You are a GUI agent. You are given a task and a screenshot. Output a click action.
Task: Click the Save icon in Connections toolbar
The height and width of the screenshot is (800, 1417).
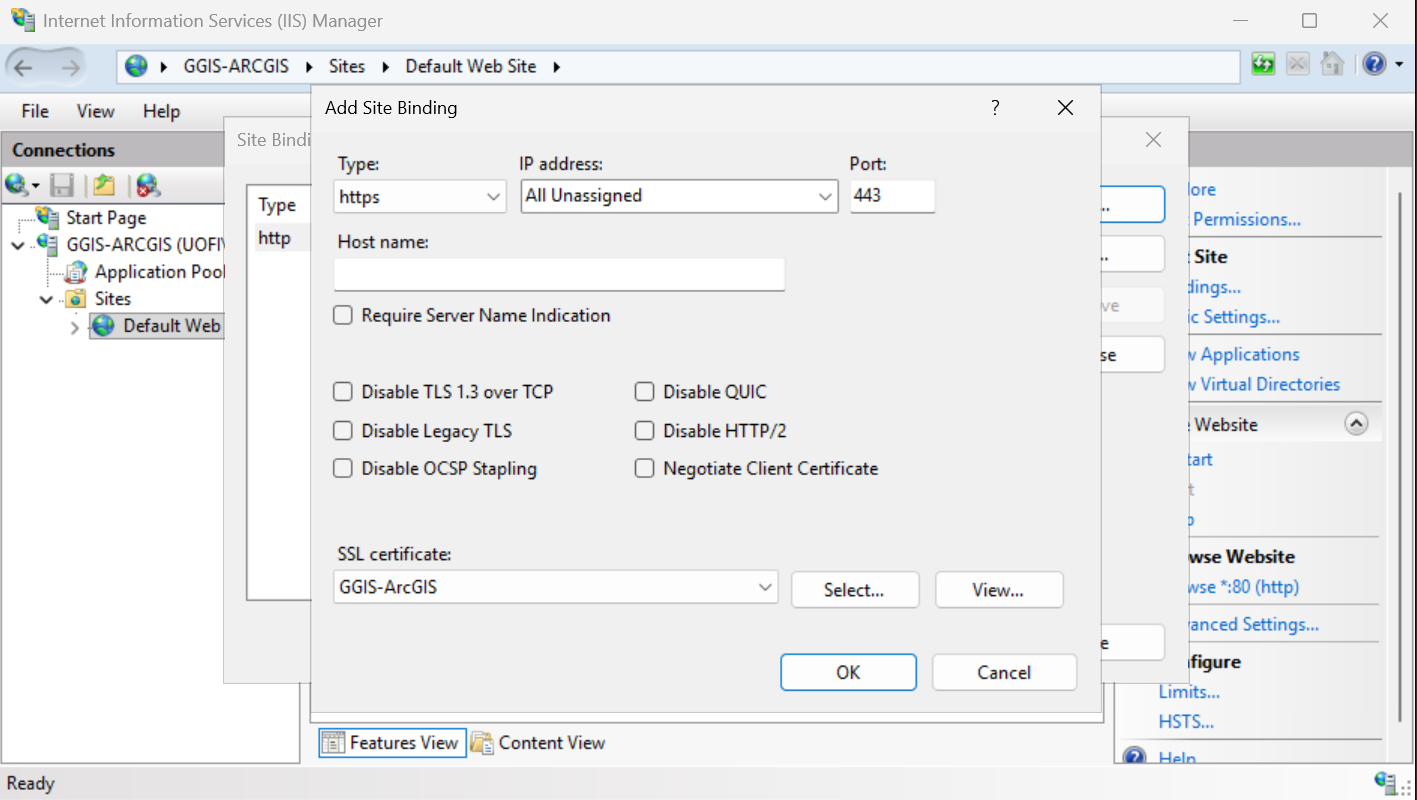coord(62,185)
